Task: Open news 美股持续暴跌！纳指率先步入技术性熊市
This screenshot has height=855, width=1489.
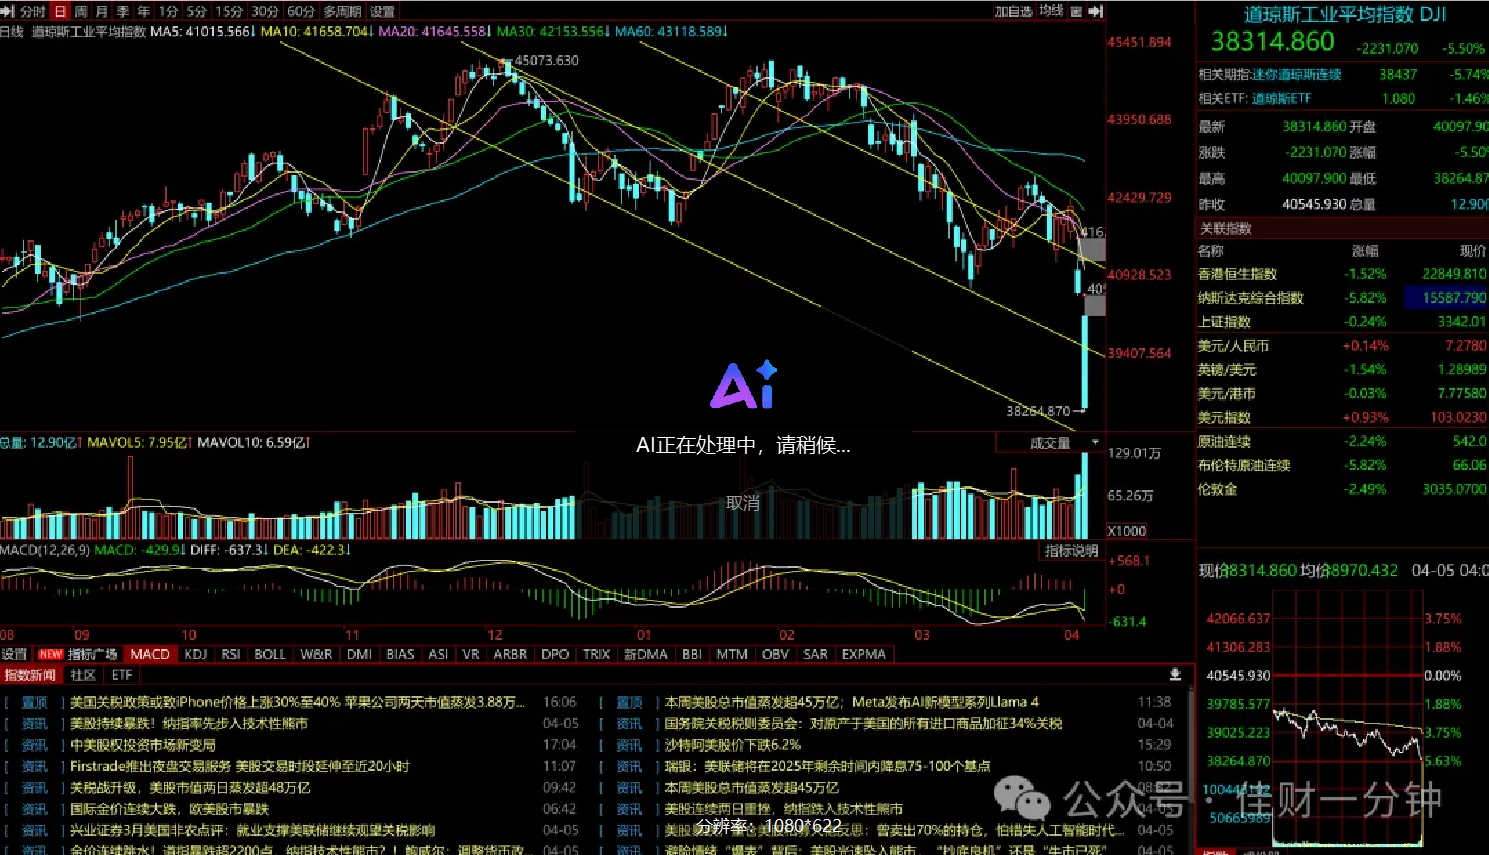Action: [x=189, y=723]
